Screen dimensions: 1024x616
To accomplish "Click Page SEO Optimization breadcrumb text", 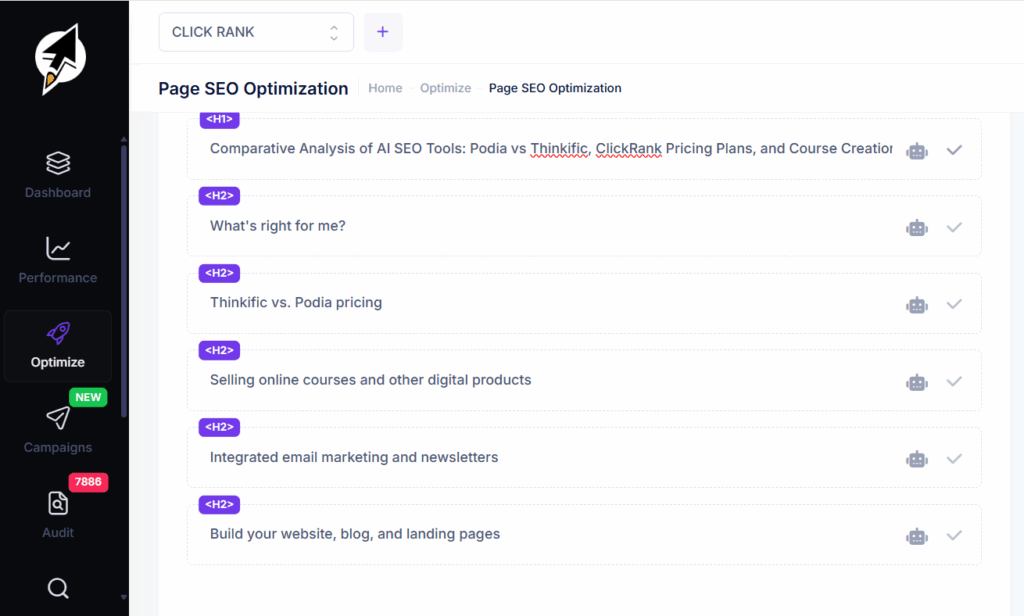I will coord(555,88).
